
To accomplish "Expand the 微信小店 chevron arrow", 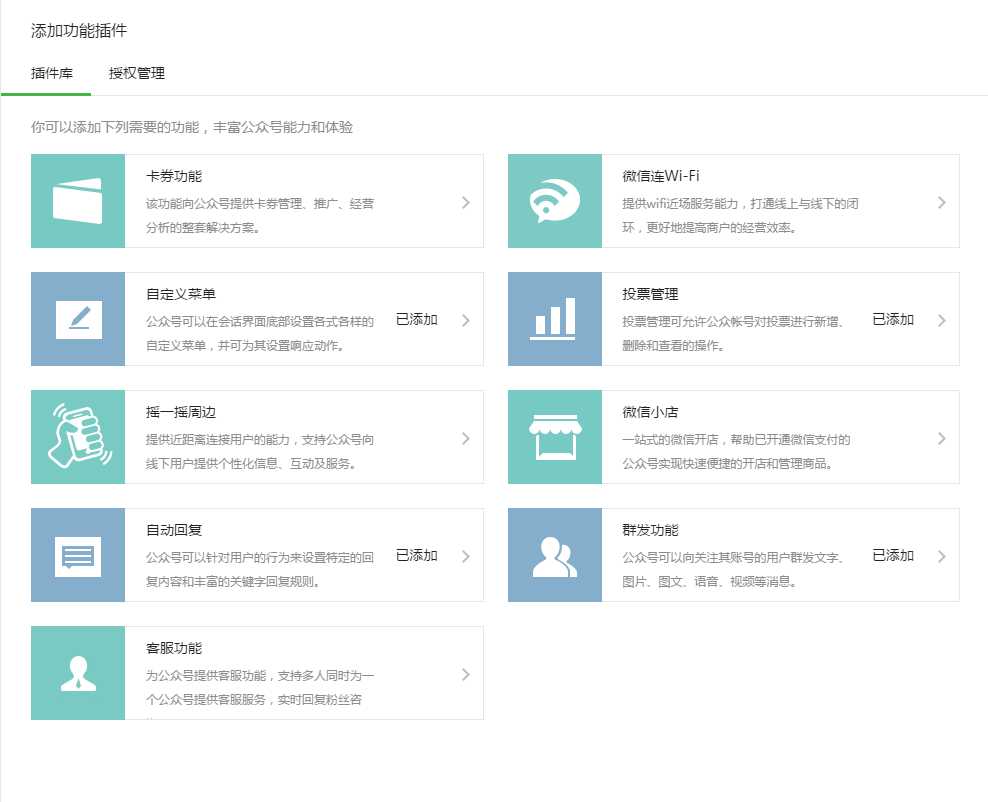I will click(x=942, y=438).
